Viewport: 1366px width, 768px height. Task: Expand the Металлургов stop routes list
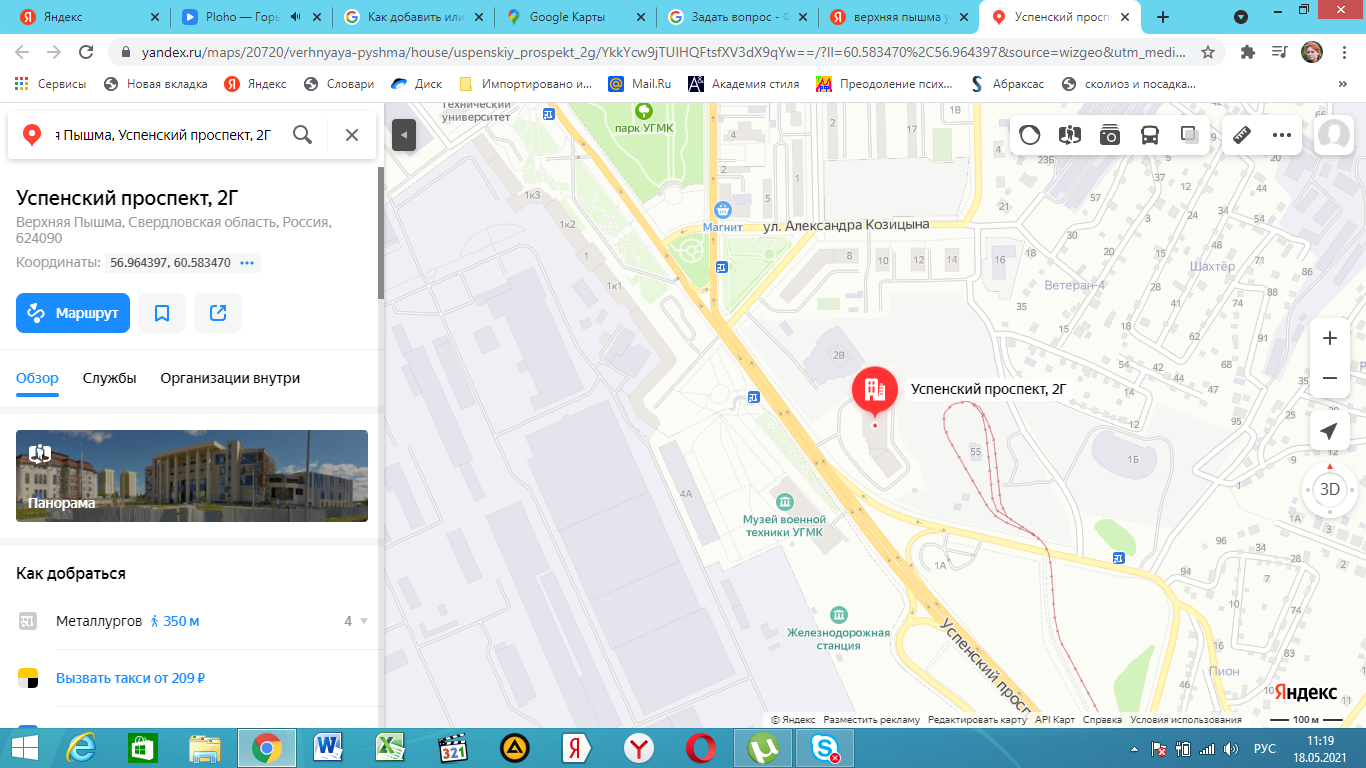point(364,621)
